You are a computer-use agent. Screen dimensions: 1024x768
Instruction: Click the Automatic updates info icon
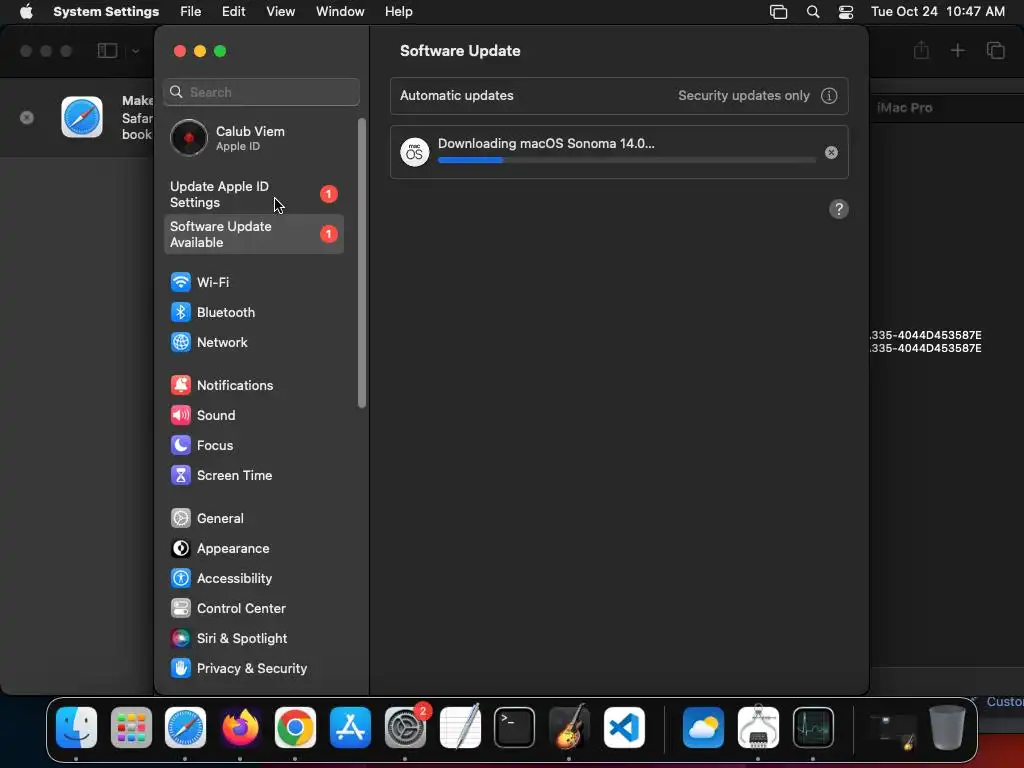pos(829,96)
